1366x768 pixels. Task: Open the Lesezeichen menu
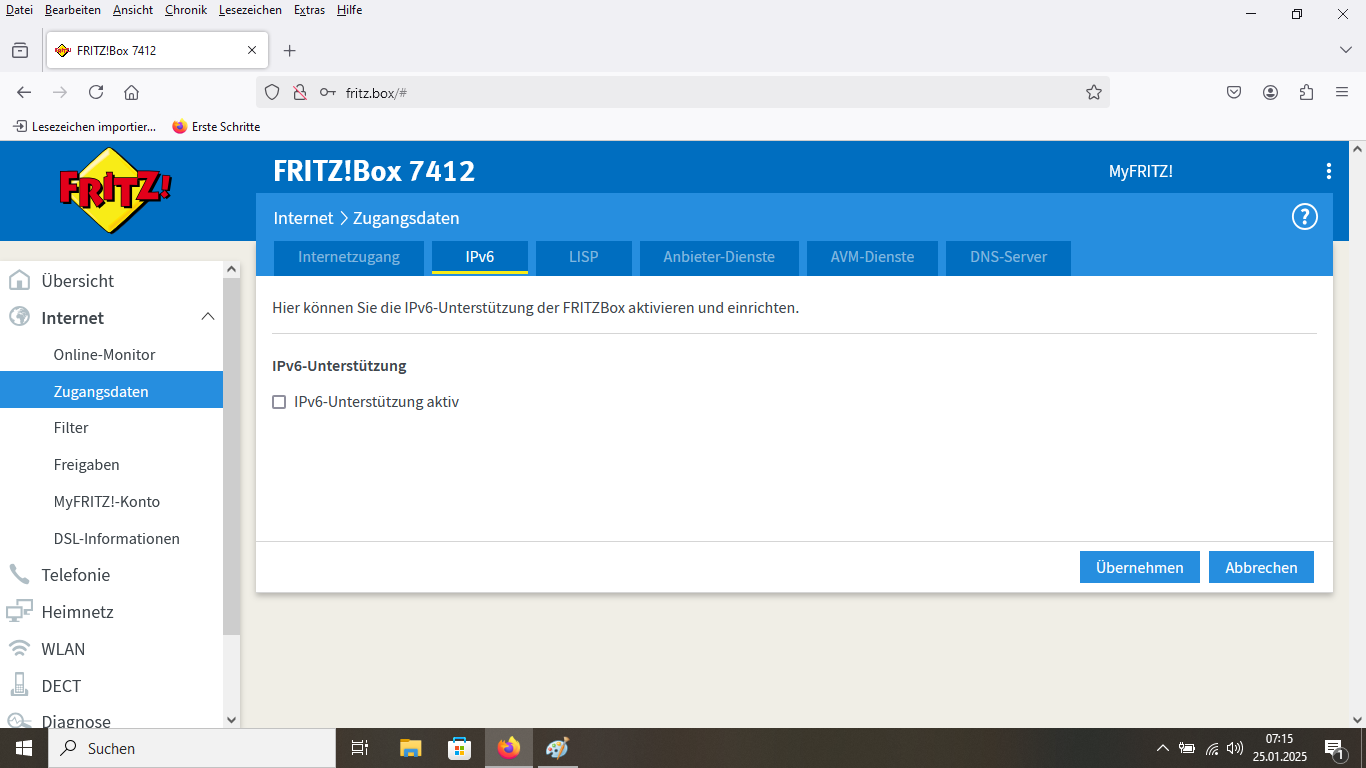coord(250,10)
